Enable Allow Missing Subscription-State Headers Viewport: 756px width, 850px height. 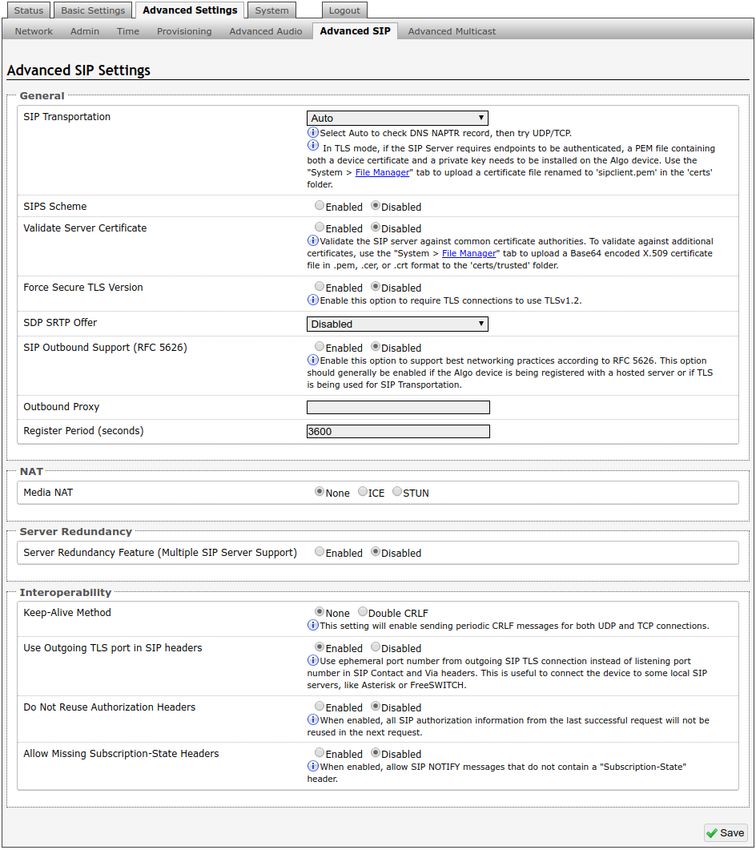(319, 753)
